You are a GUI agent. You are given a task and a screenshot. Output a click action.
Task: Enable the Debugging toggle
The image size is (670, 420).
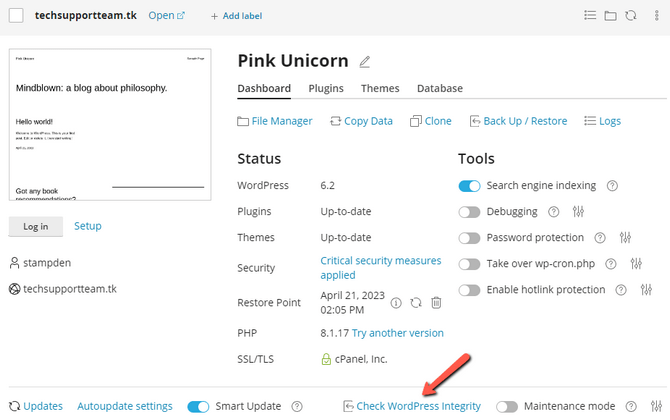[469, 212]
